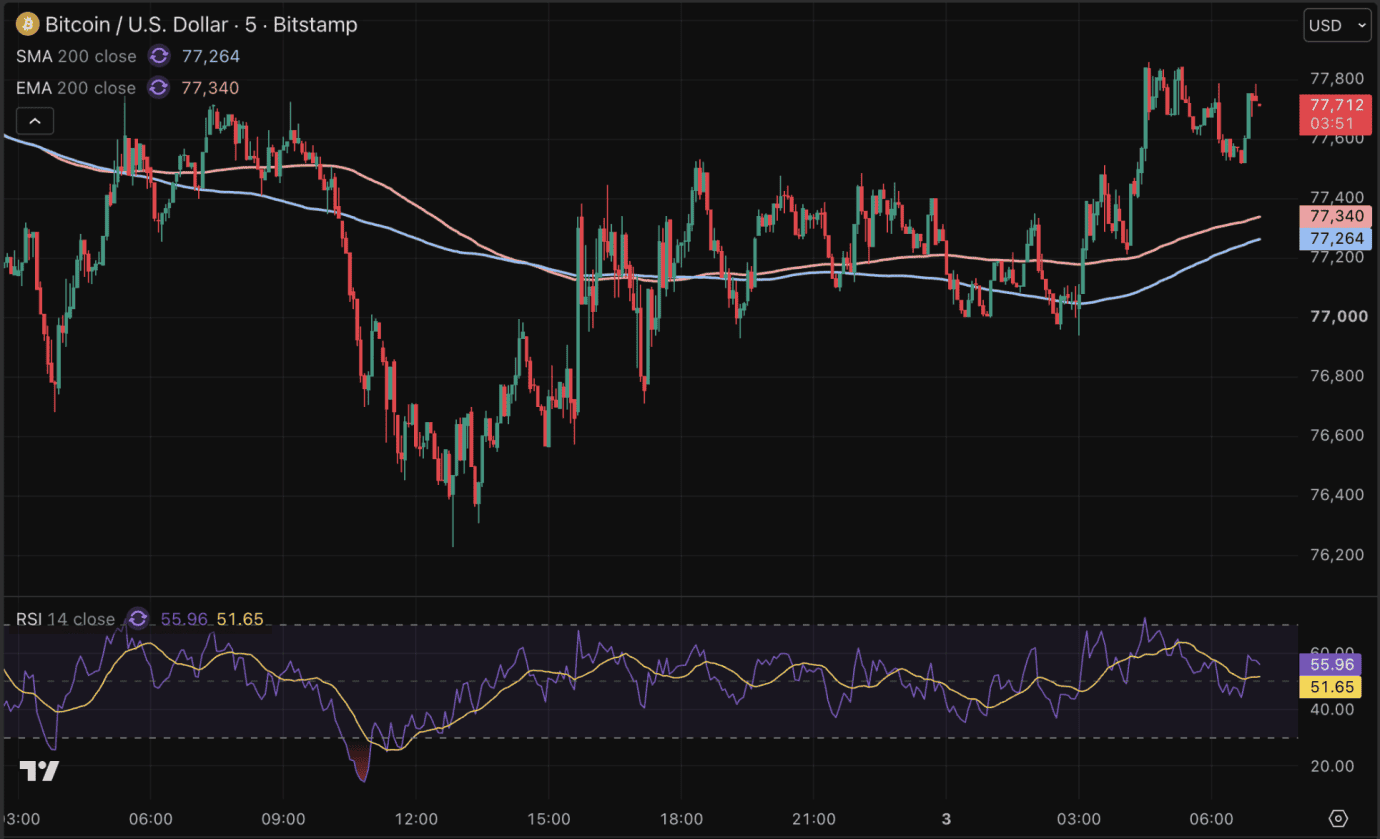Click the purple icon next to RSI 14 close
The image size is (1380, 839).
[138, 619]
